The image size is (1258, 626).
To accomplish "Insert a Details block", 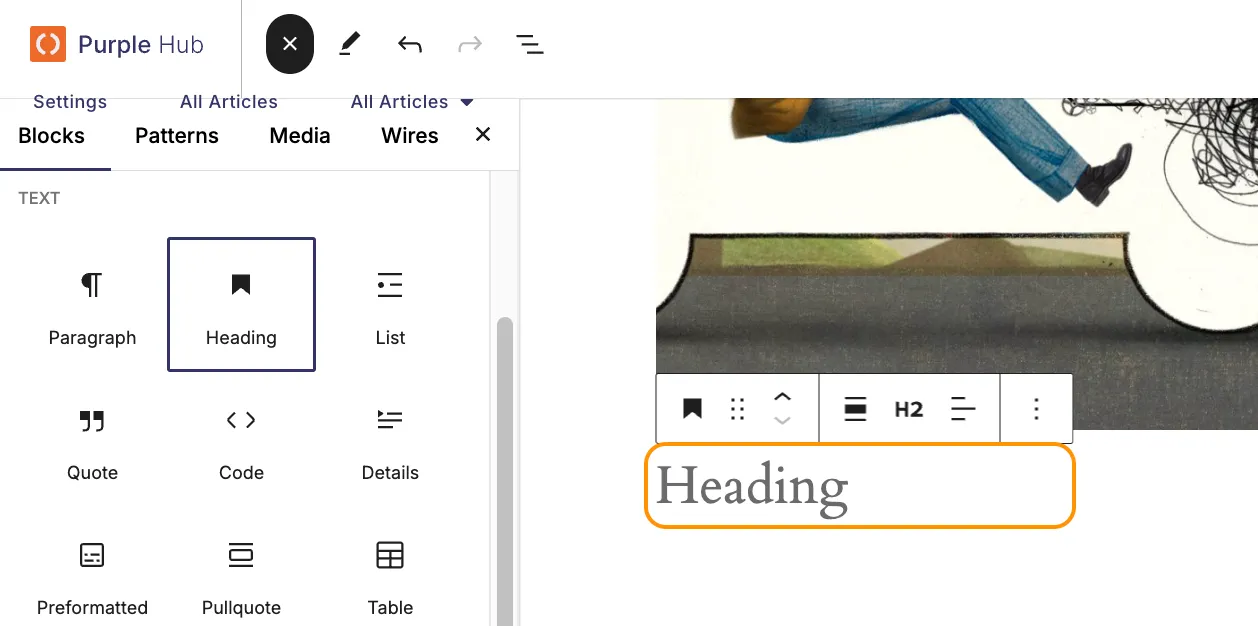I will pos(390,439).
